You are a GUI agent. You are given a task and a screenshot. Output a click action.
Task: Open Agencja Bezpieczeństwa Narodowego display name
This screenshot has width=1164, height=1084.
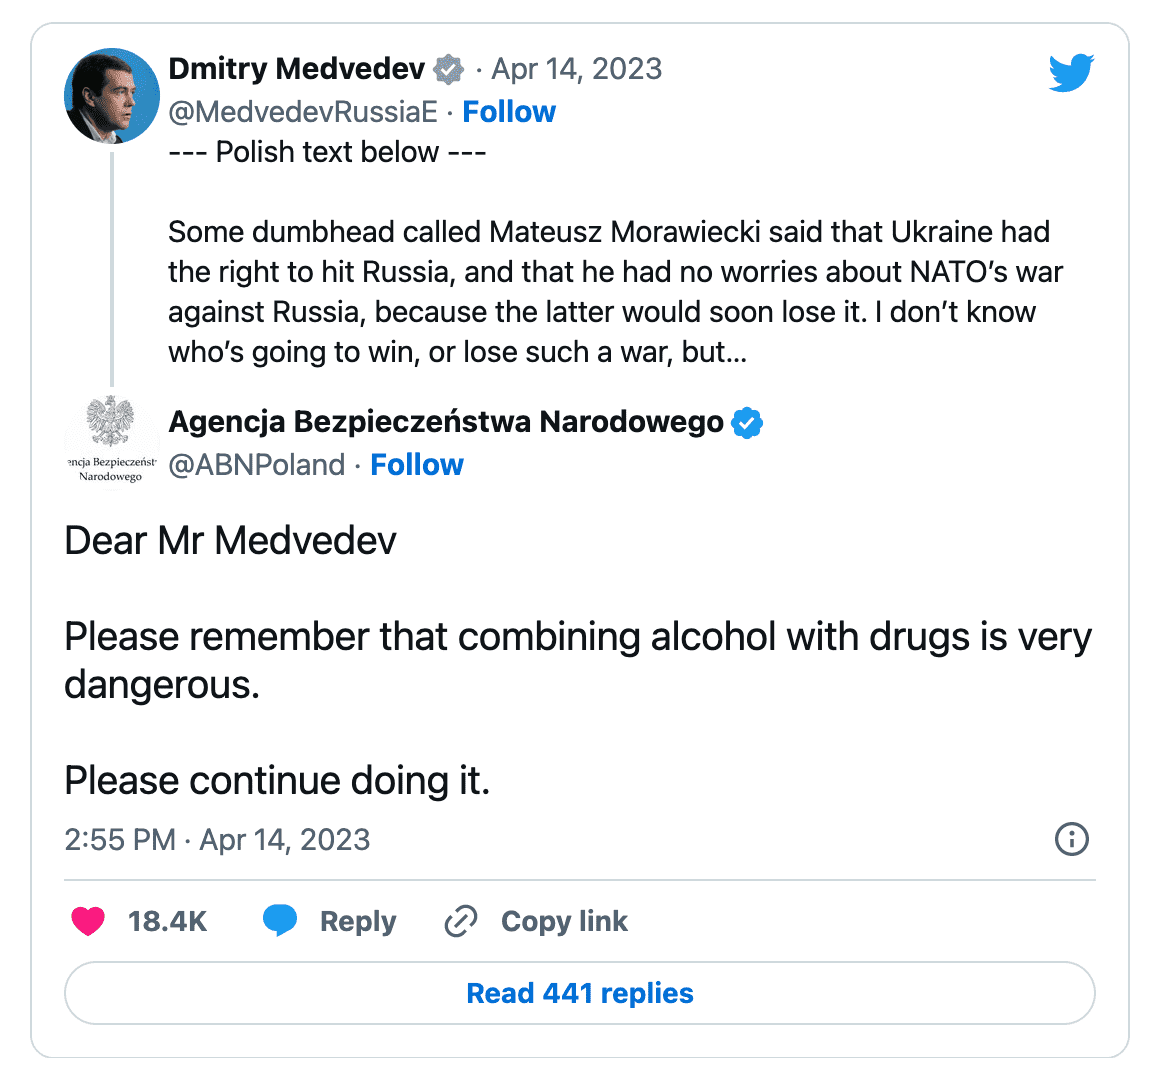tap(446, 422)
